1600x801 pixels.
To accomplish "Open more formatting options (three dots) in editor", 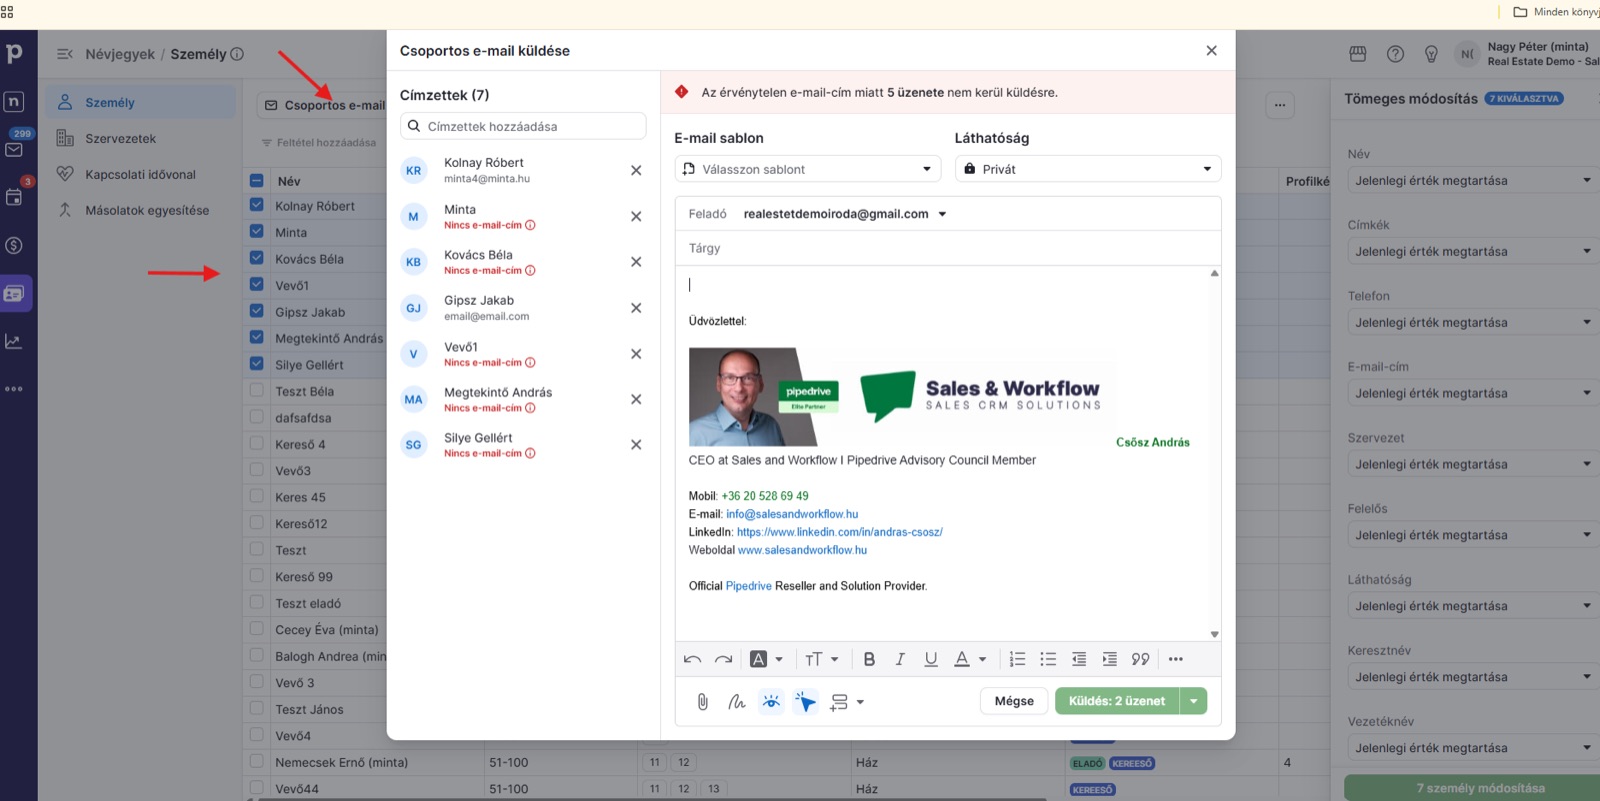I will pyautogui.click(x=1176, y=659).
